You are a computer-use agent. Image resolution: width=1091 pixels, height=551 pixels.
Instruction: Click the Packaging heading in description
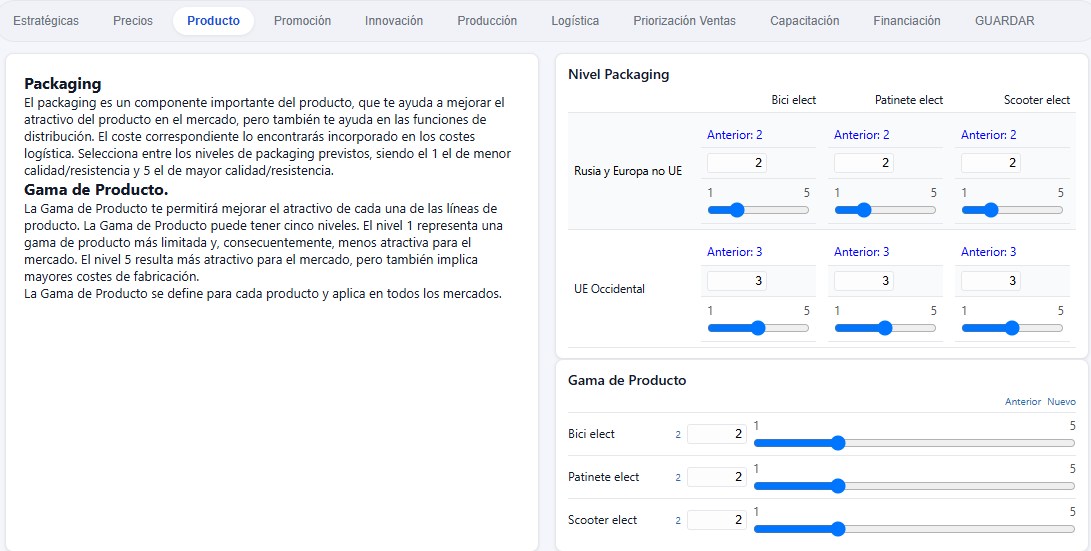pos(63,84)
